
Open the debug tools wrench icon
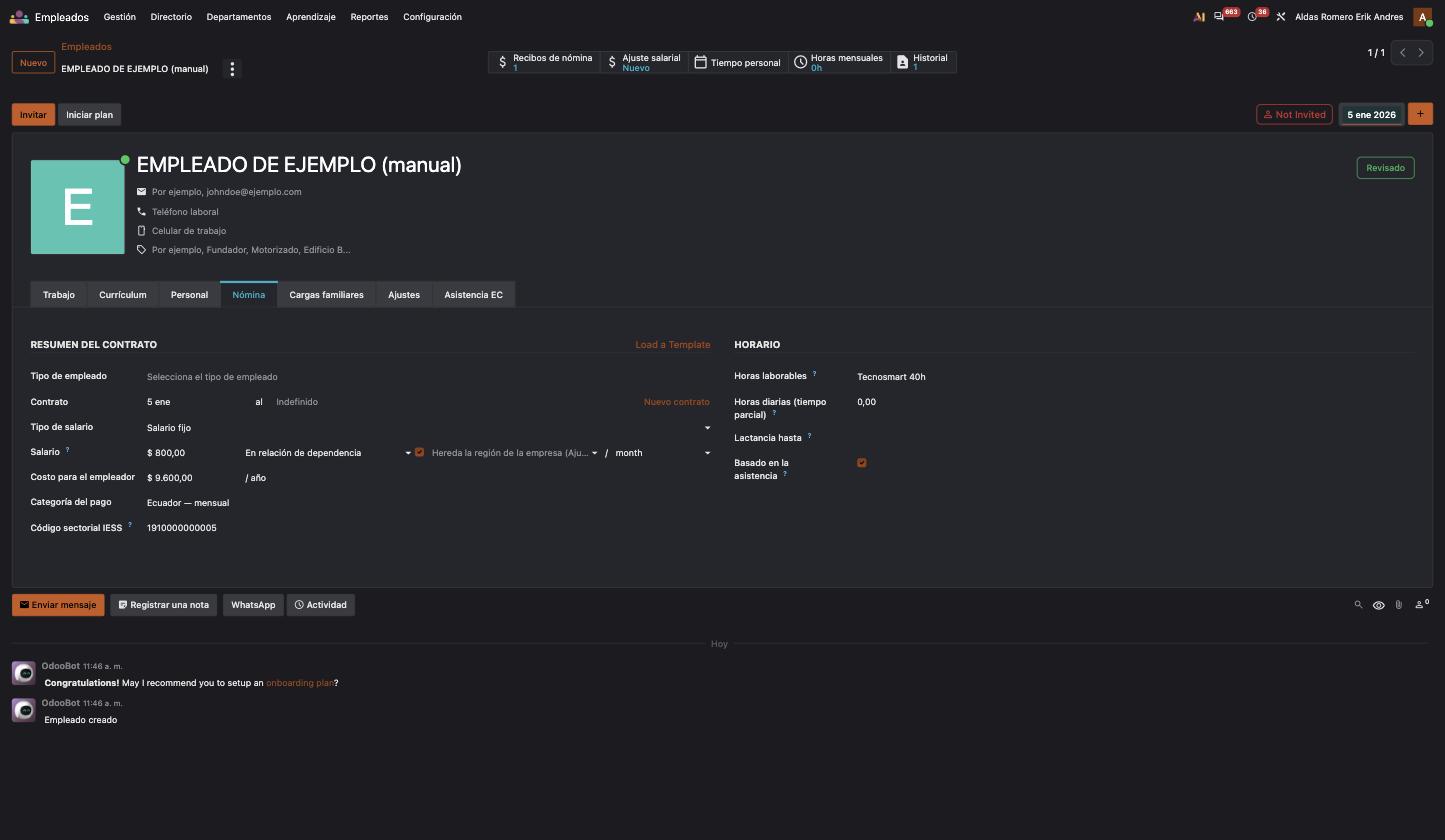[x=1280, y=17]
